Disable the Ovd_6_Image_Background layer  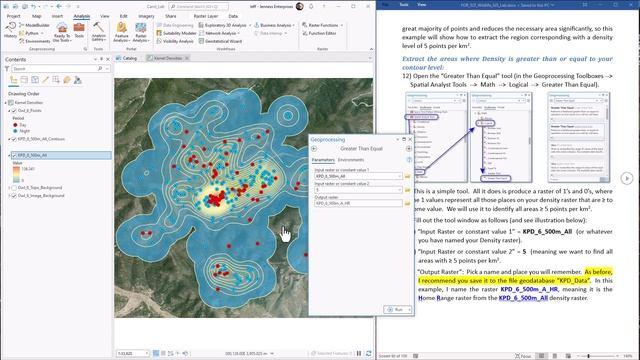14,196
